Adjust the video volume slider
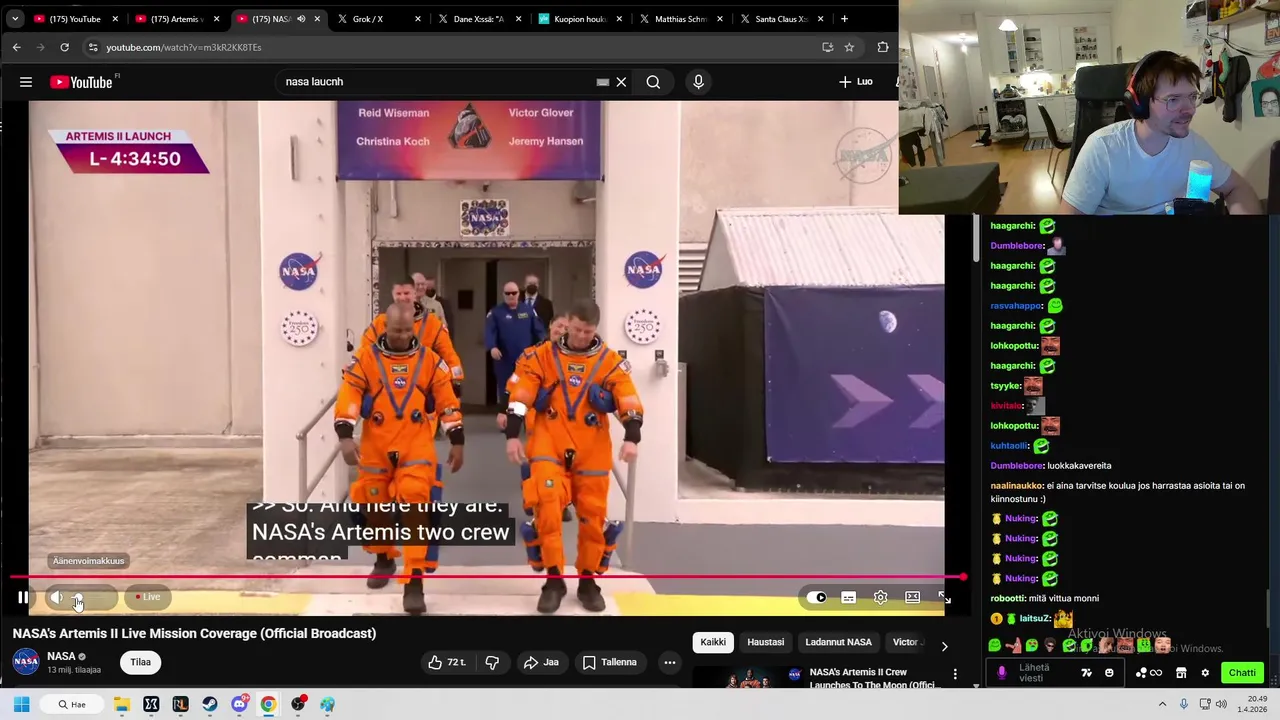The height and width of the screenshot is (720, 1280). [90, 598]
